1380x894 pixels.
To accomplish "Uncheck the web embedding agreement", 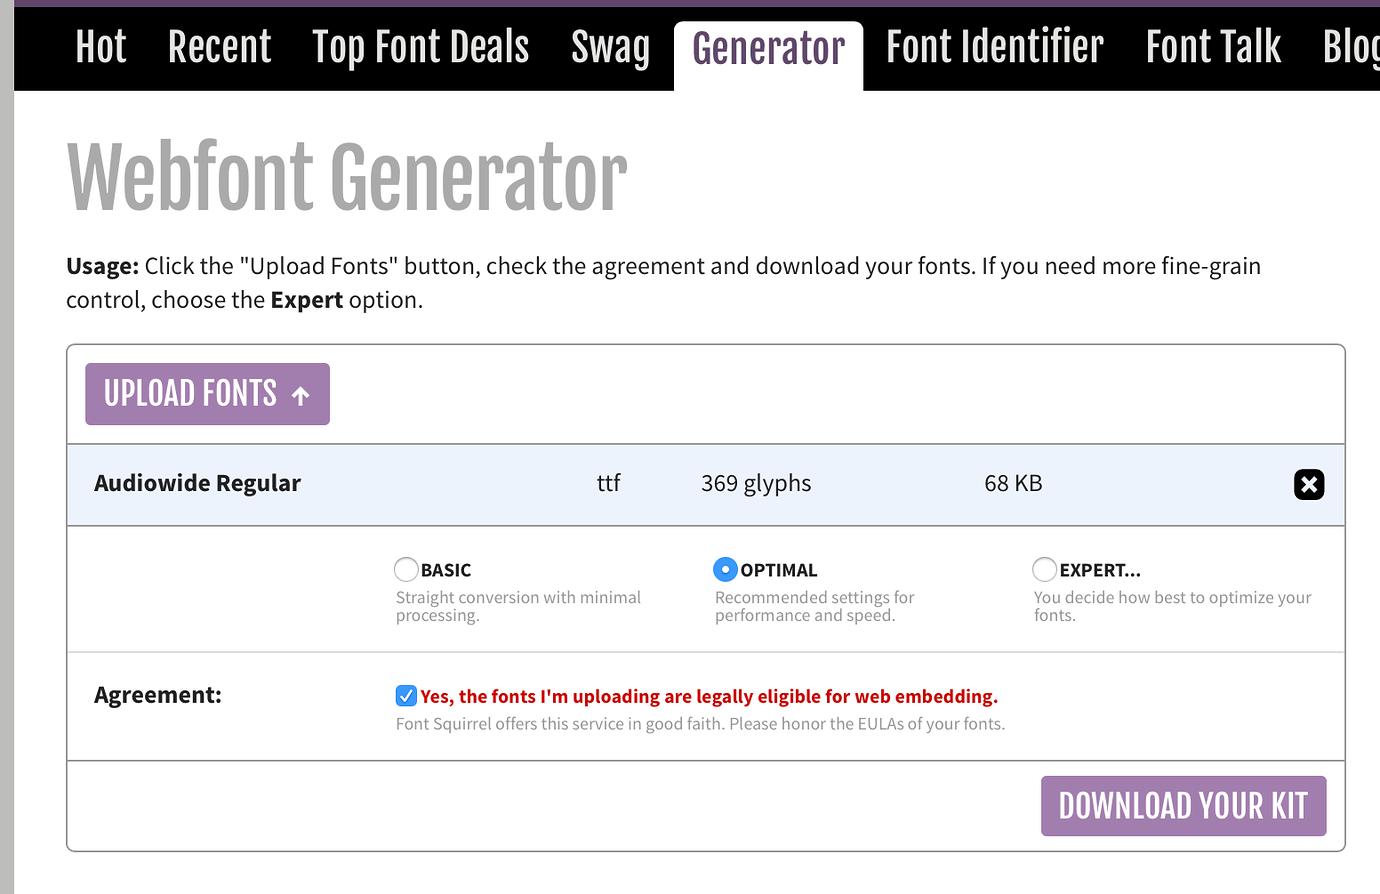I will click(406, 694).
